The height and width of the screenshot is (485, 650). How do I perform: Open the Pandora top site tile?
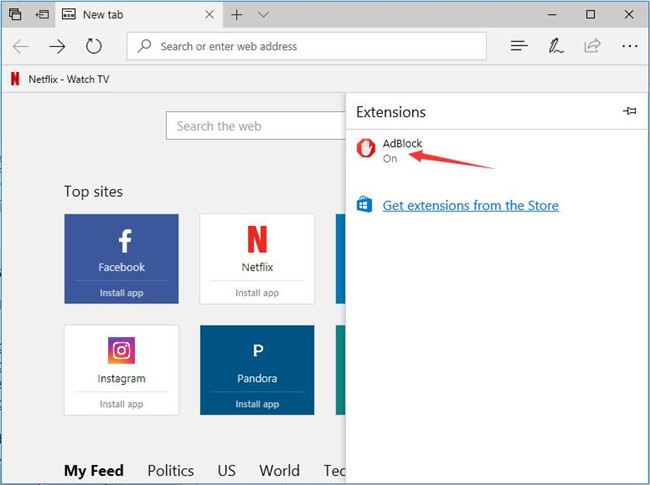click(x=257, y=370)
